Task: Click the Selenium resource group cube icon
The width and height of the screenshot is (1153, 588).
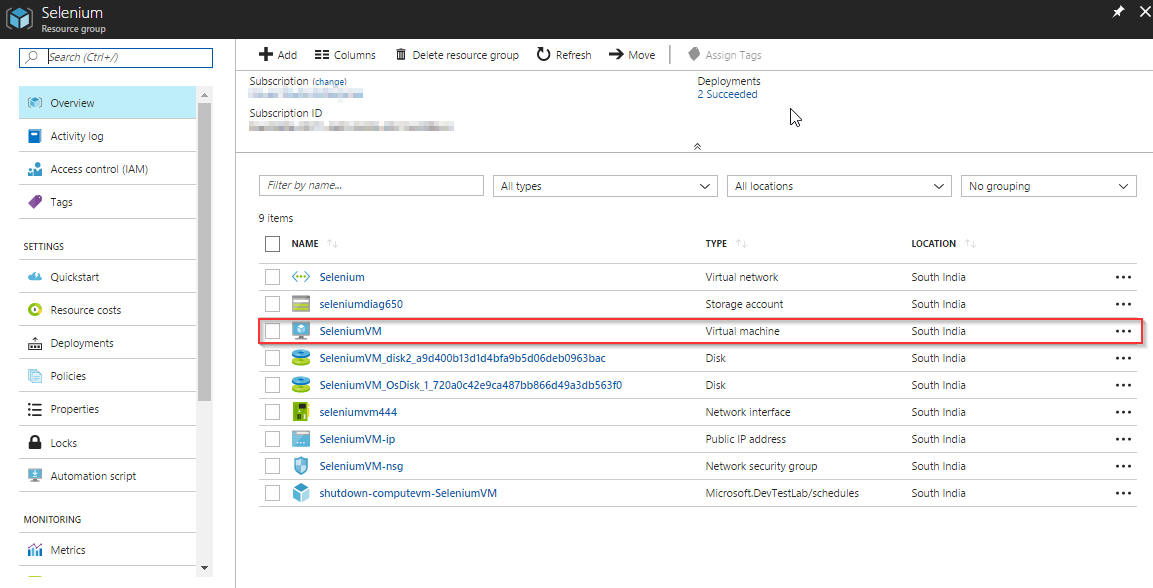Action: (19, 18)
